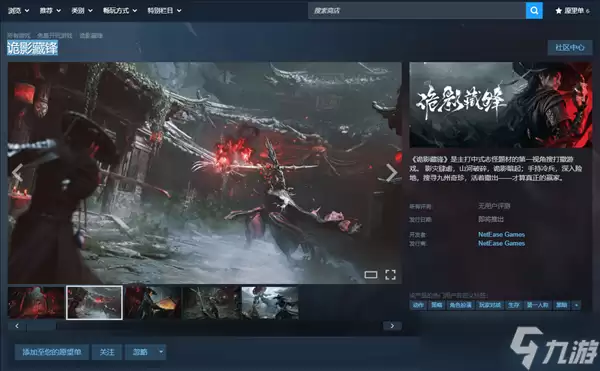The image size is (600, 371).
Task: Advance to next screenshot with right arrow
Action: [391, 173]
